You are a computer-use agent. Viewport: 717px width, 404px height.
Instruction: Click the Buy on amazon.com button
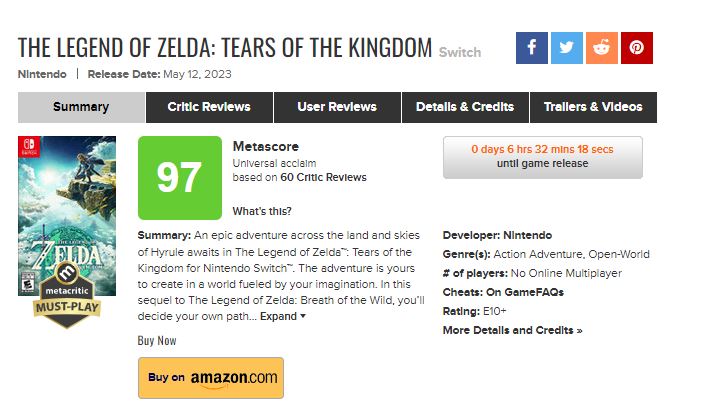(x=211, y=378)
